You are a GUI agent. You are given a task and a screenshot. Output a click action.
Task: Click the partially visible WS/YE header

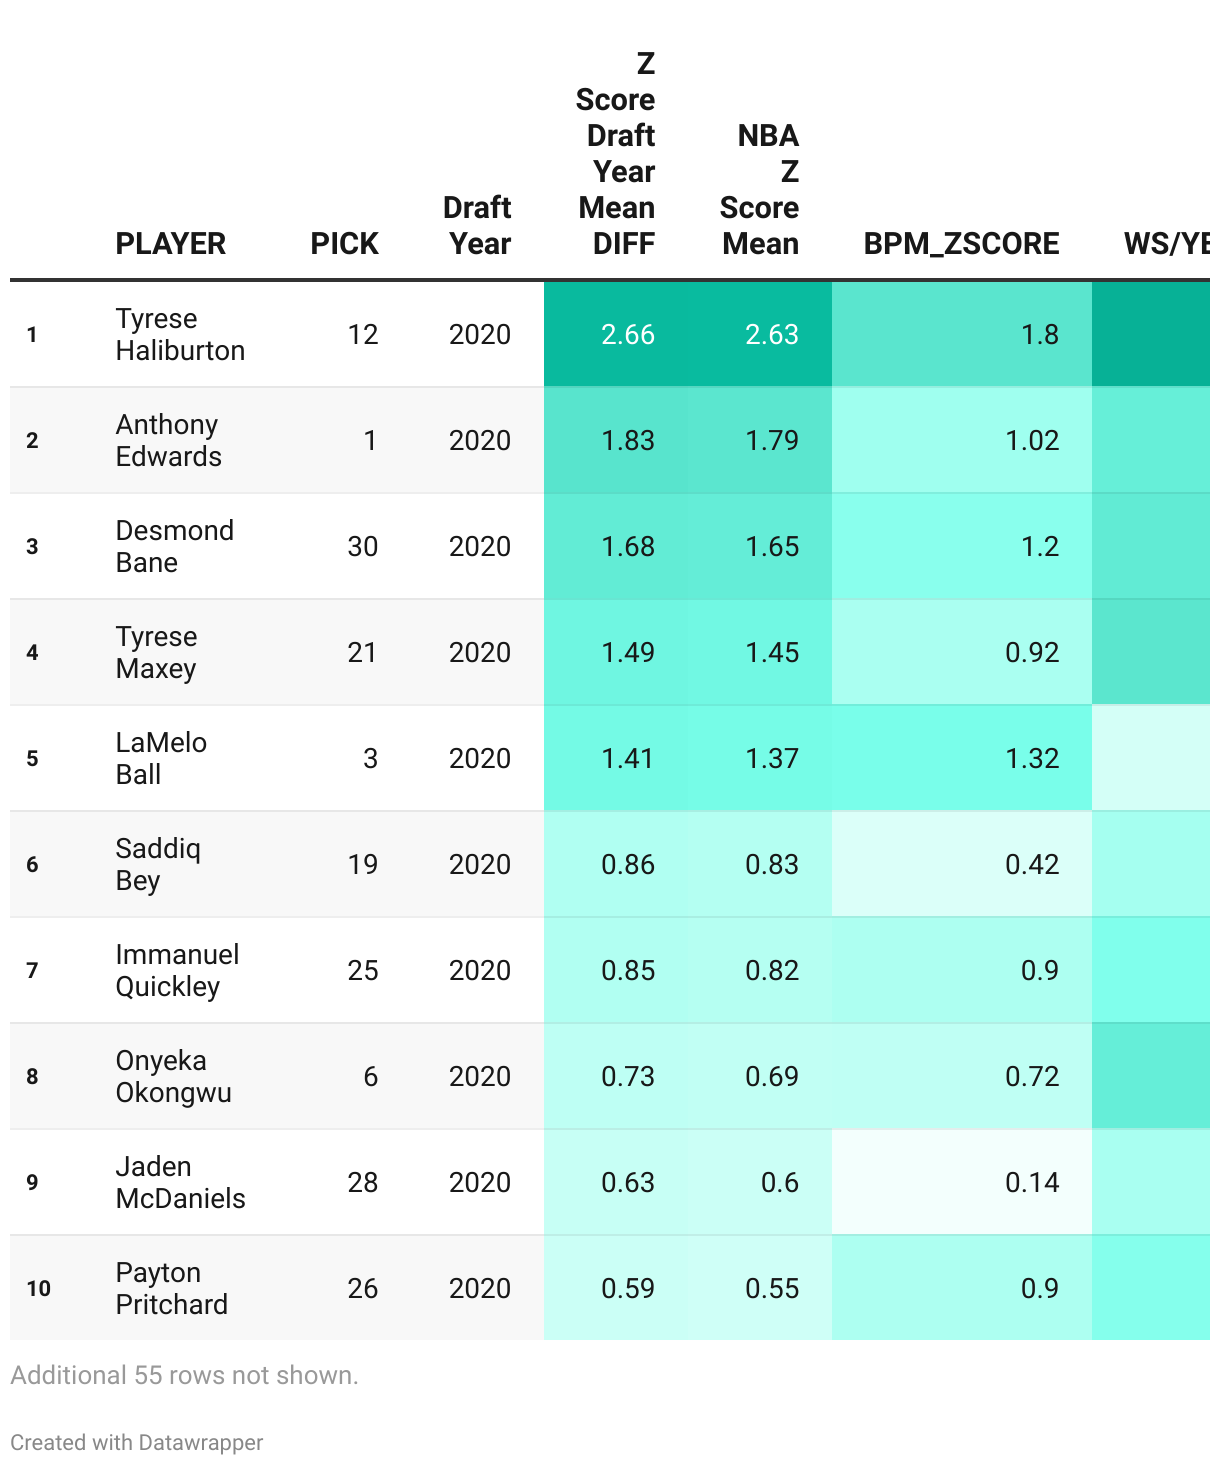point(1166,243)
